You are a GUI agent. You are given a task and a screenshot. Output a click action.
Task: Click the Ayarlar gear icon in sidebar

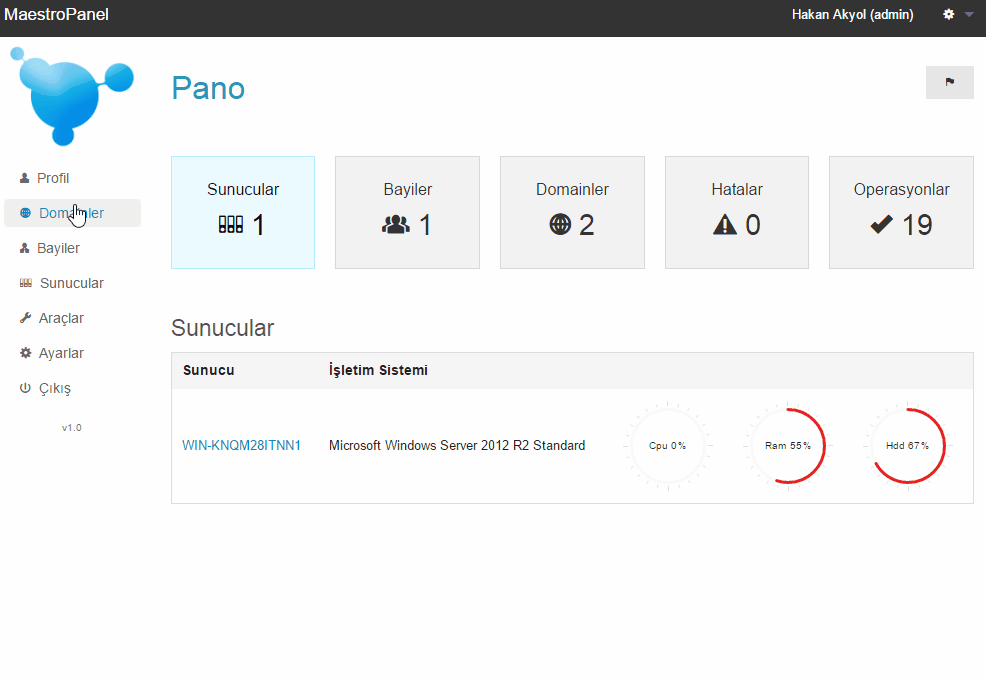click(25, 353)
